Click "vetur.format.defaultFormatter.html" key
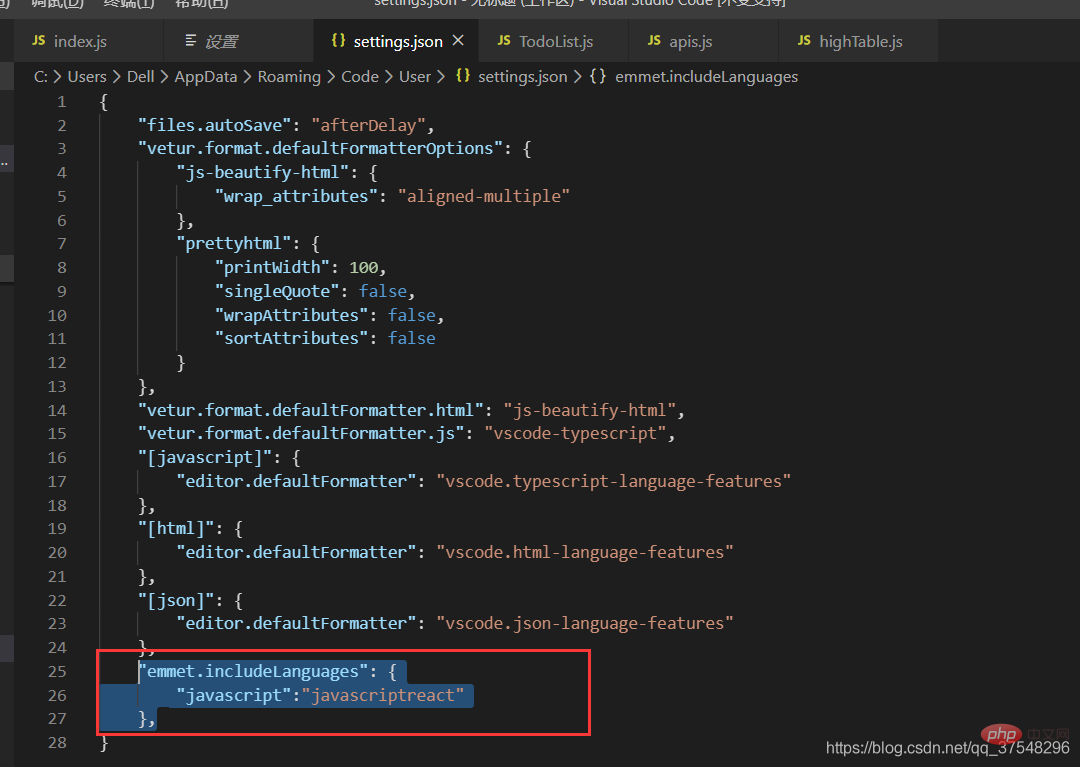This screenshot has height=767, width=1080. [311, 410]
